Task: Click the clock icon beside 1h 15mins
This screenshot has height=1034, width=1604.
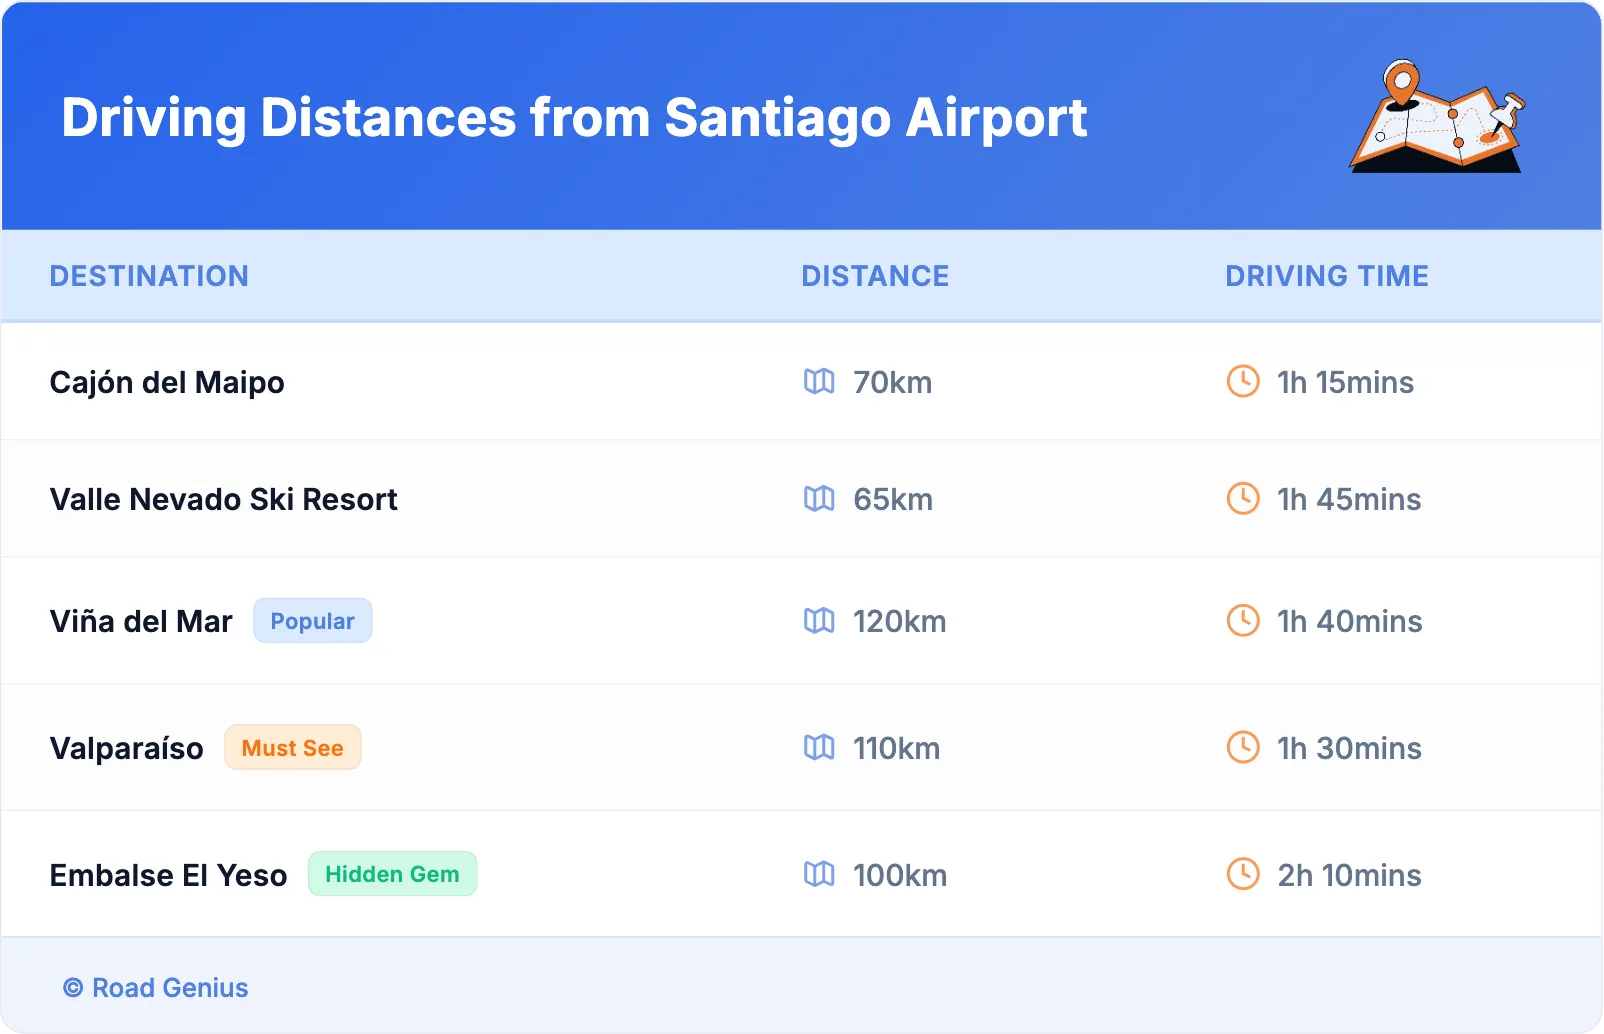Action: pyautogui.click(x=1243, y=381)
